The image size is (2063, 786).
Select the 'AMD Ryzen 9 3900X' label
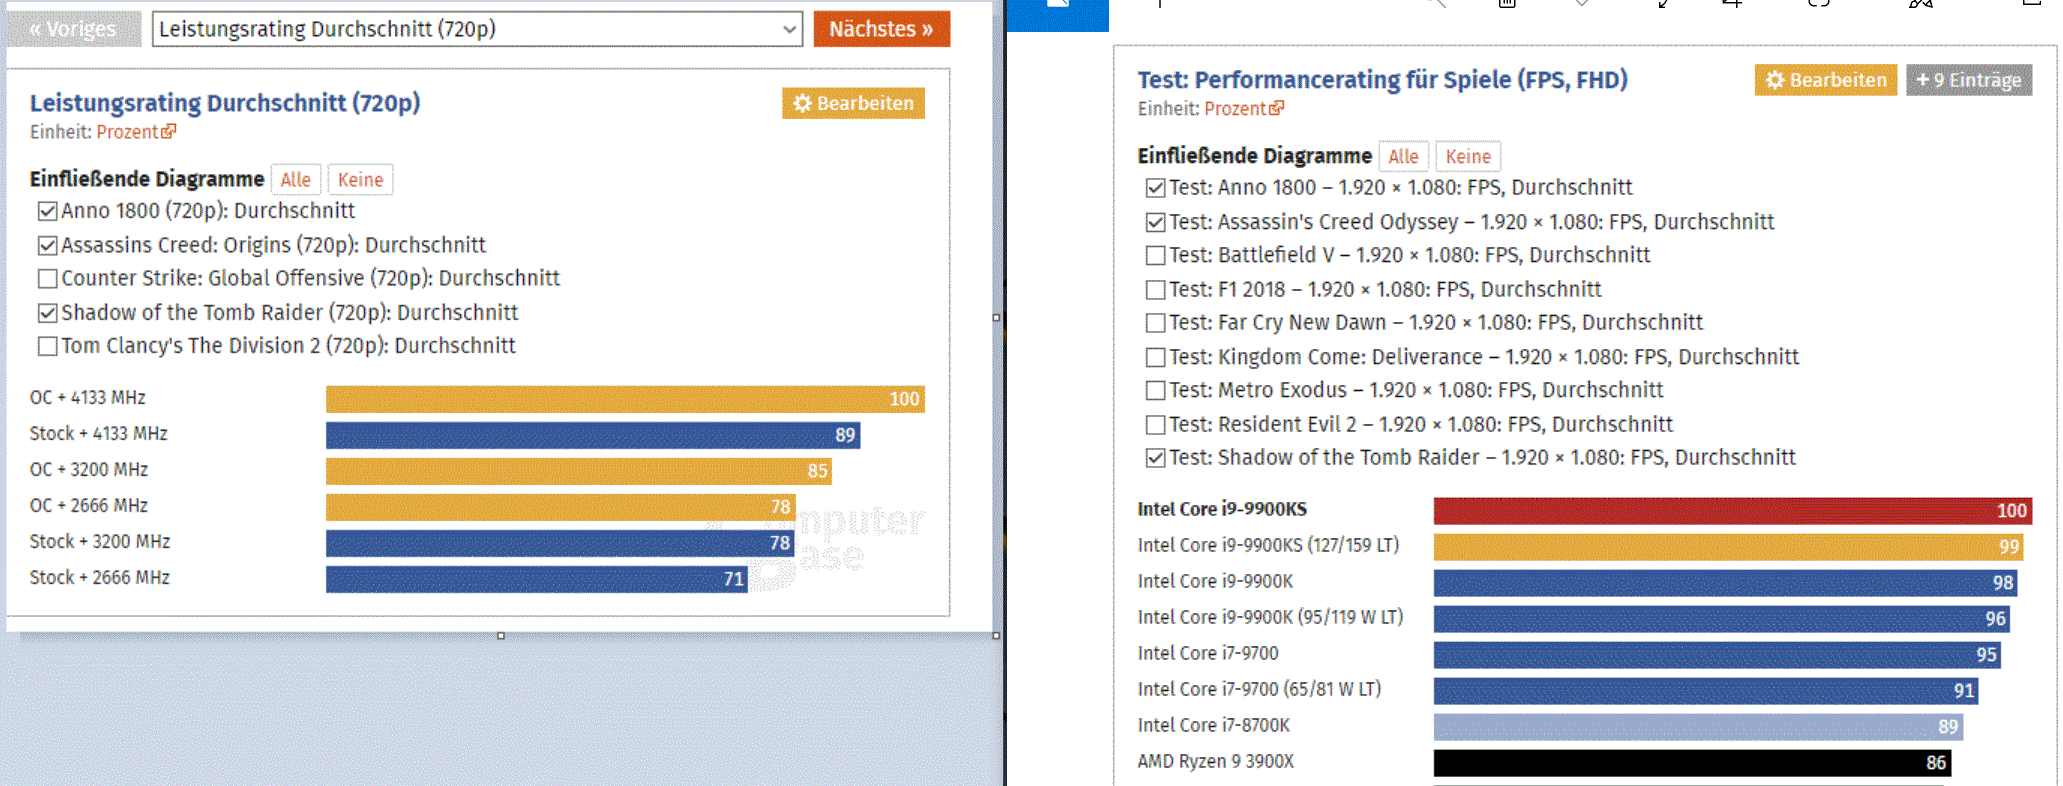point(1216,761)
